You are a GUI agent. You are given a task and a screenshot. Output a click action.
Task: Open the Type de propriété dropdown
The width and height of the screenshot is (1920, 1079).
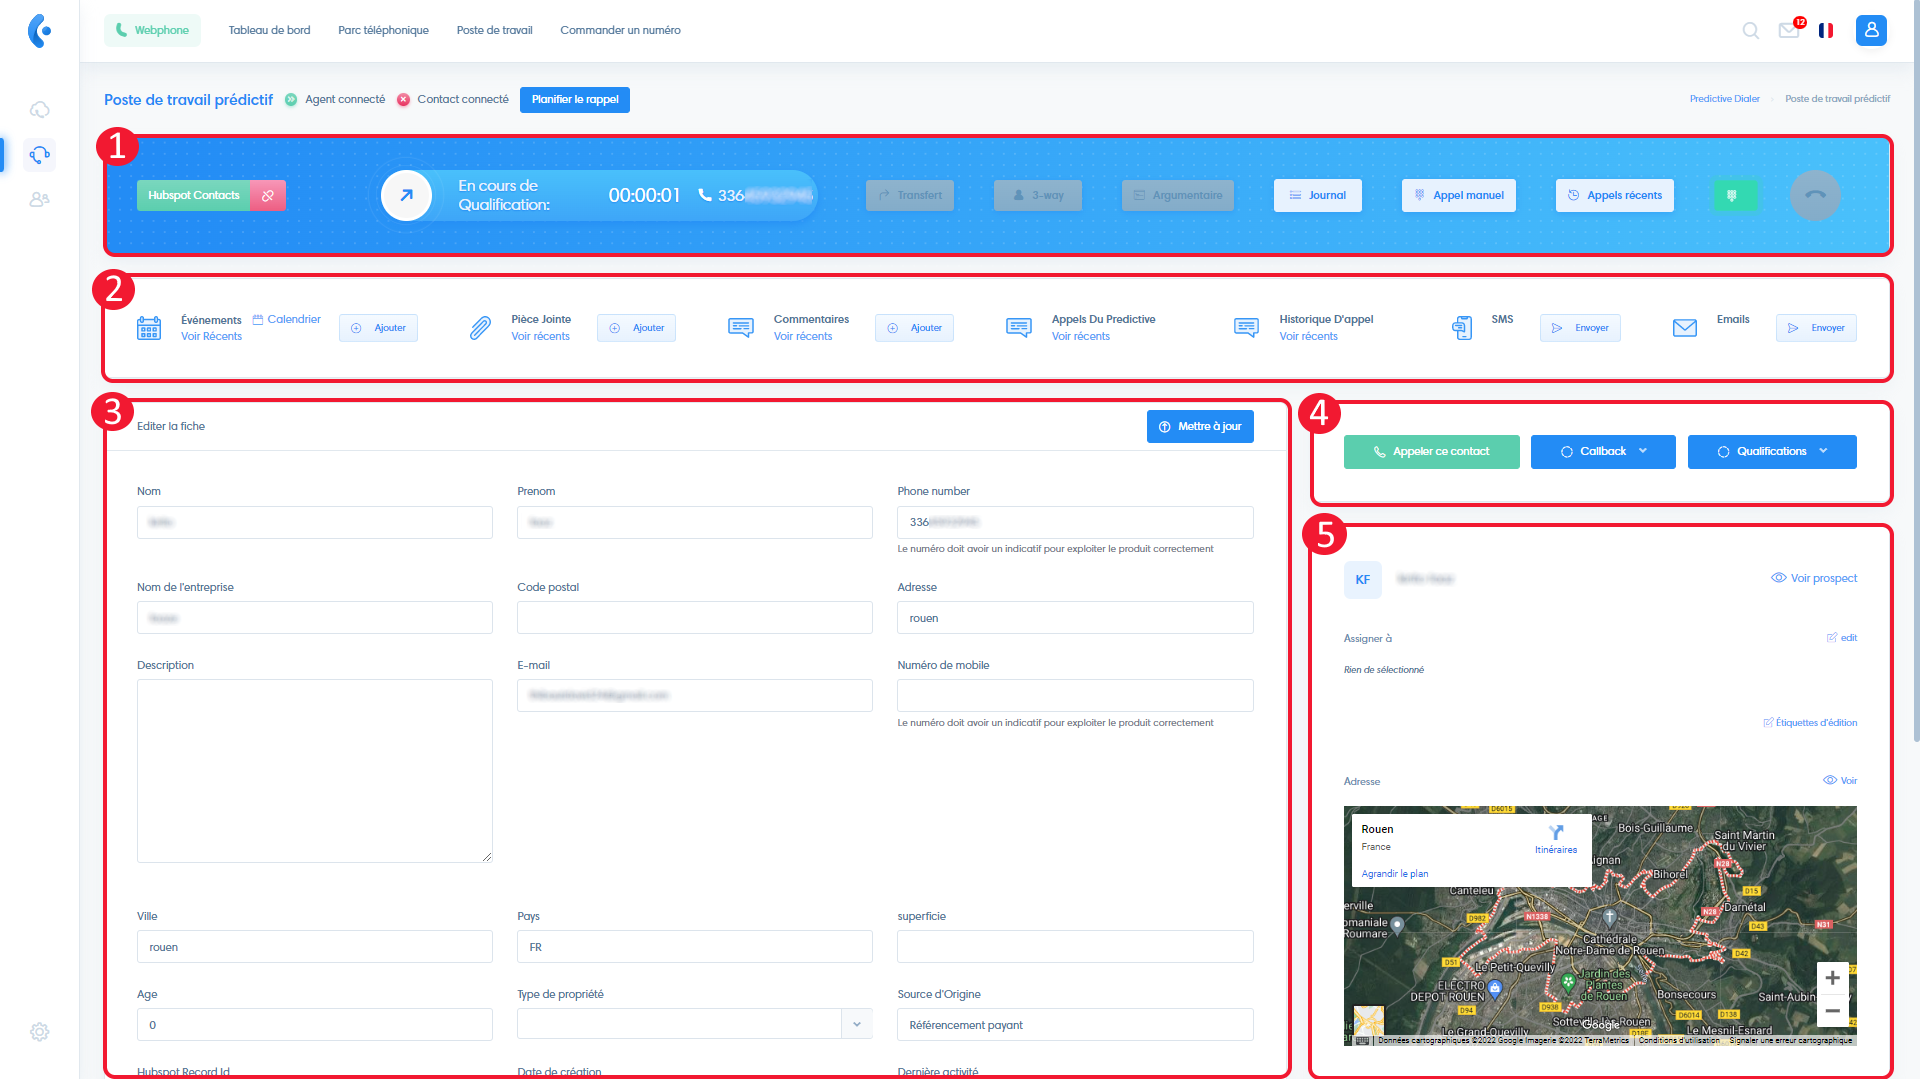(x=694, y=1024)
